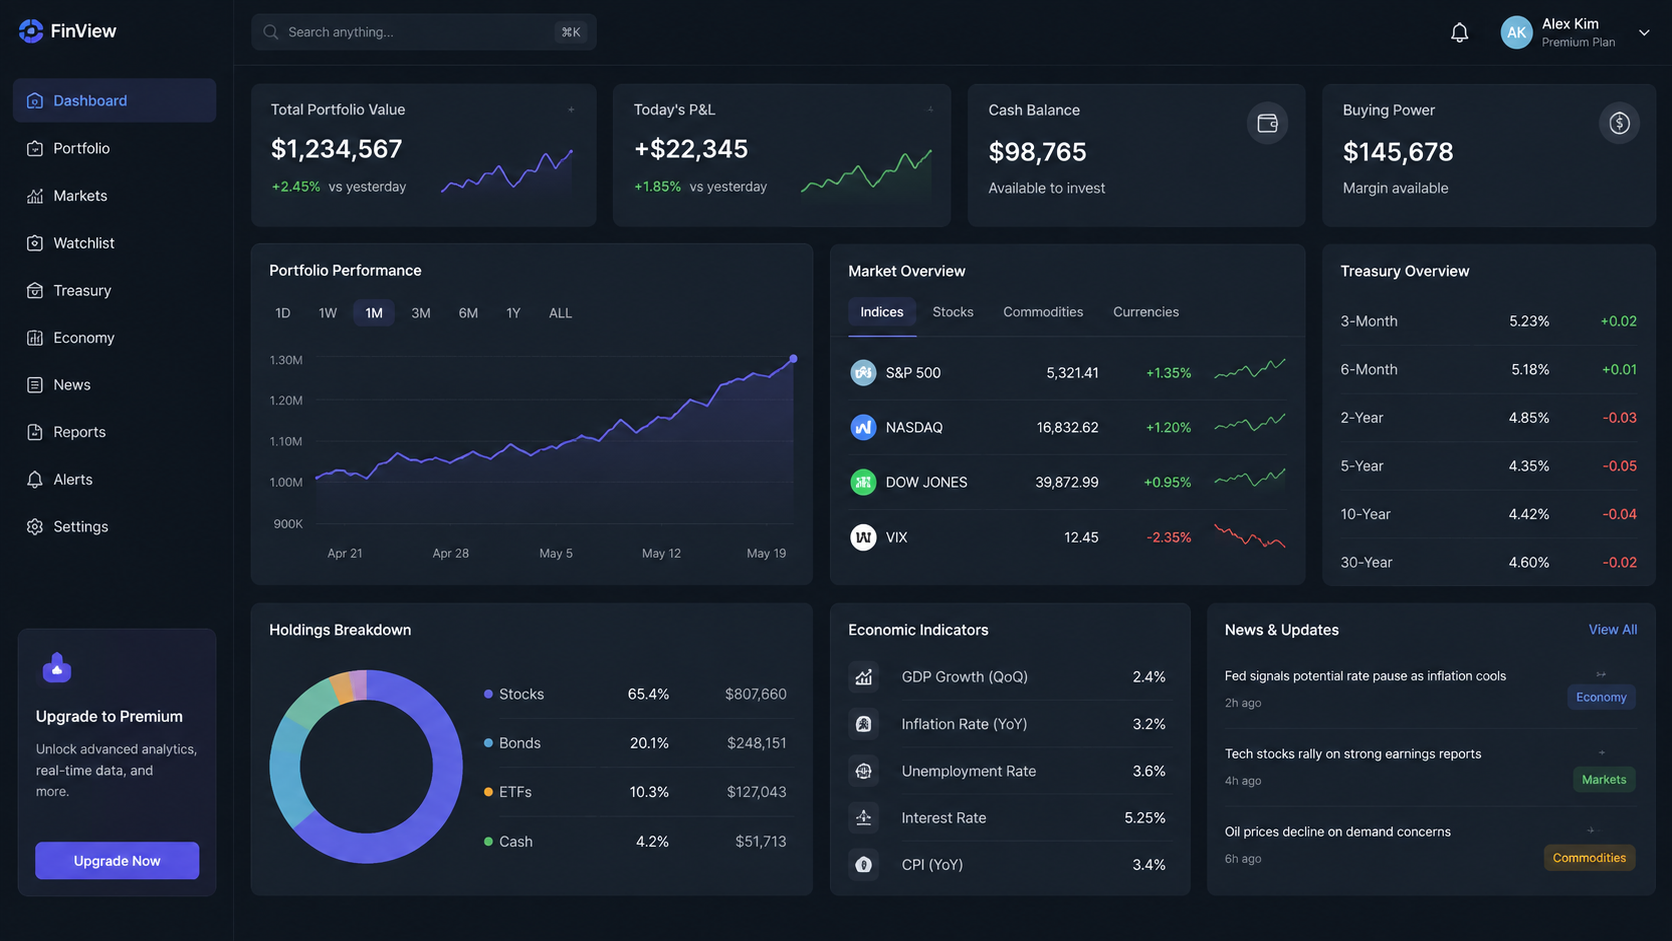Click the Watchlist sidebar icon
Viewport: 1672px width, 941px height.
pyautogui.click(x=35, y=243)
